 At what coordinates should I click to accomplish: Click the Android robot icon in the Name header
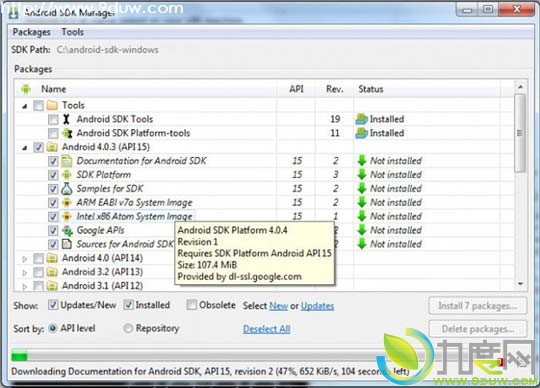click(26, 89)
